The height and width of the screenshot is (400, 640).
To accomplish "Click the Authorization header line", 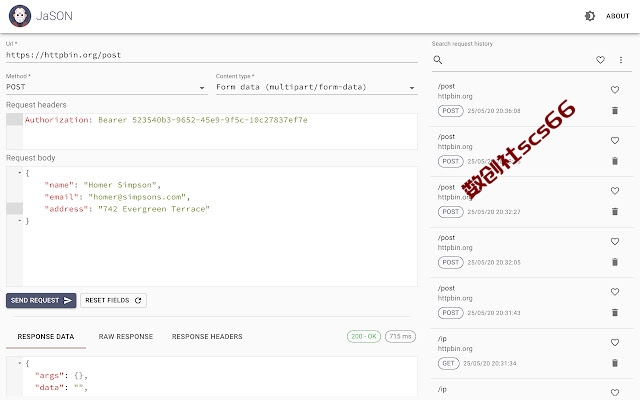I will click(x=166, y=120).
